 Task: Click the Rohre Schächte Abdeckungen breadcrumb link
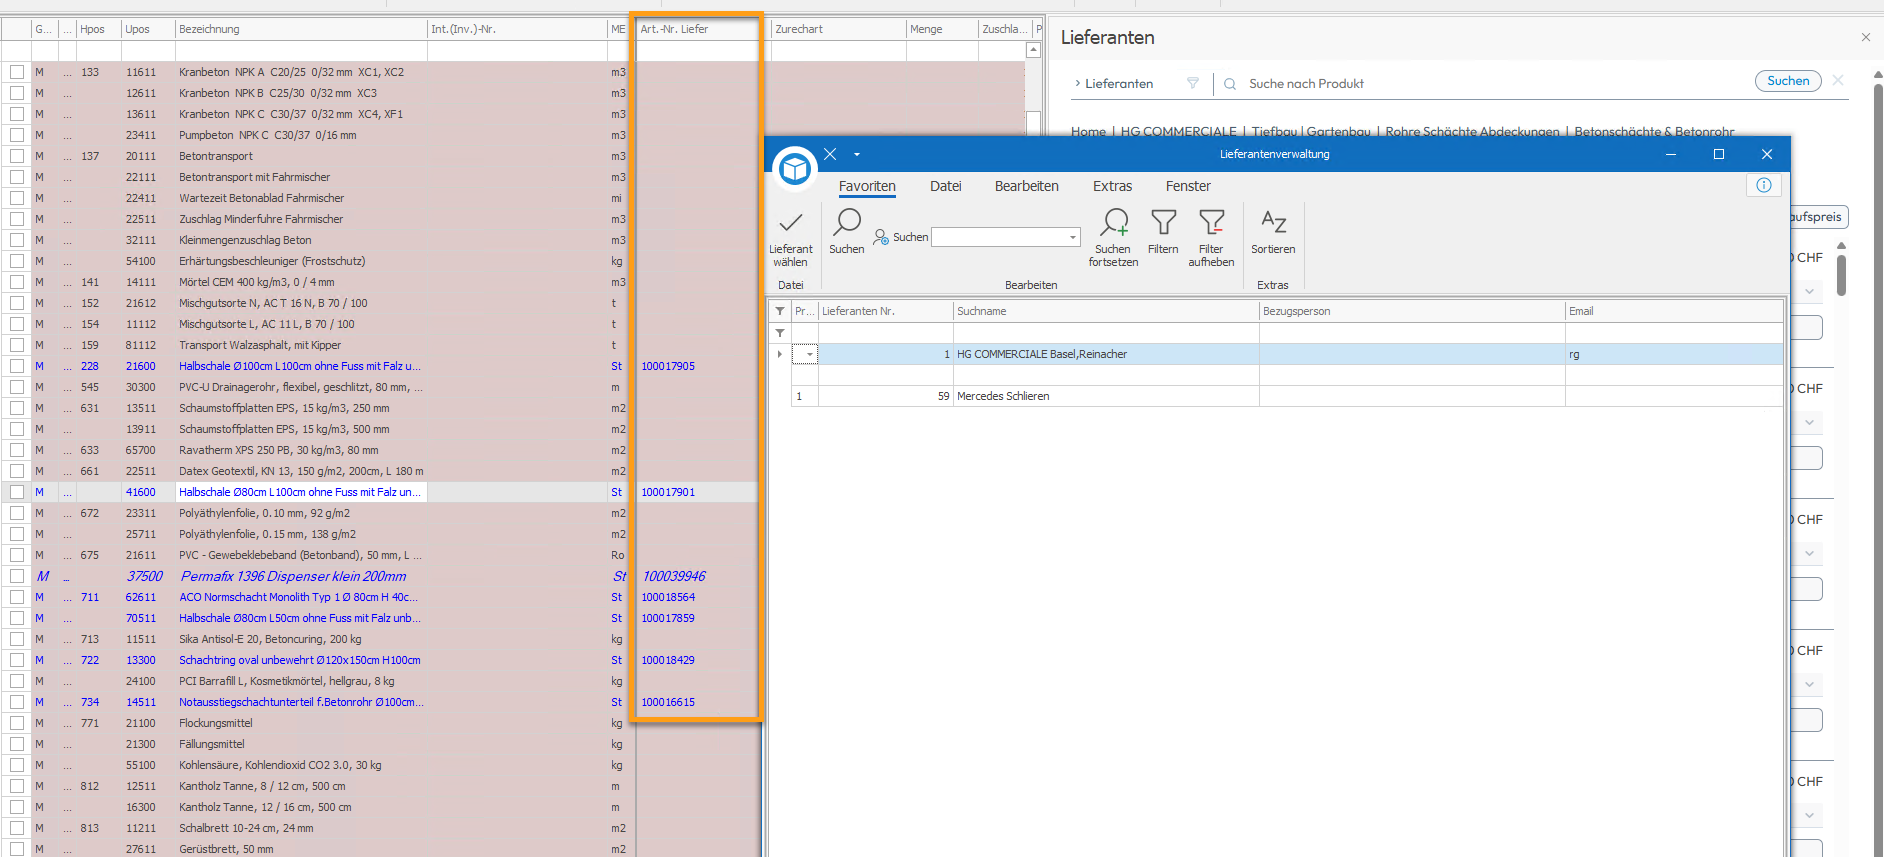tap(1472, 131)
